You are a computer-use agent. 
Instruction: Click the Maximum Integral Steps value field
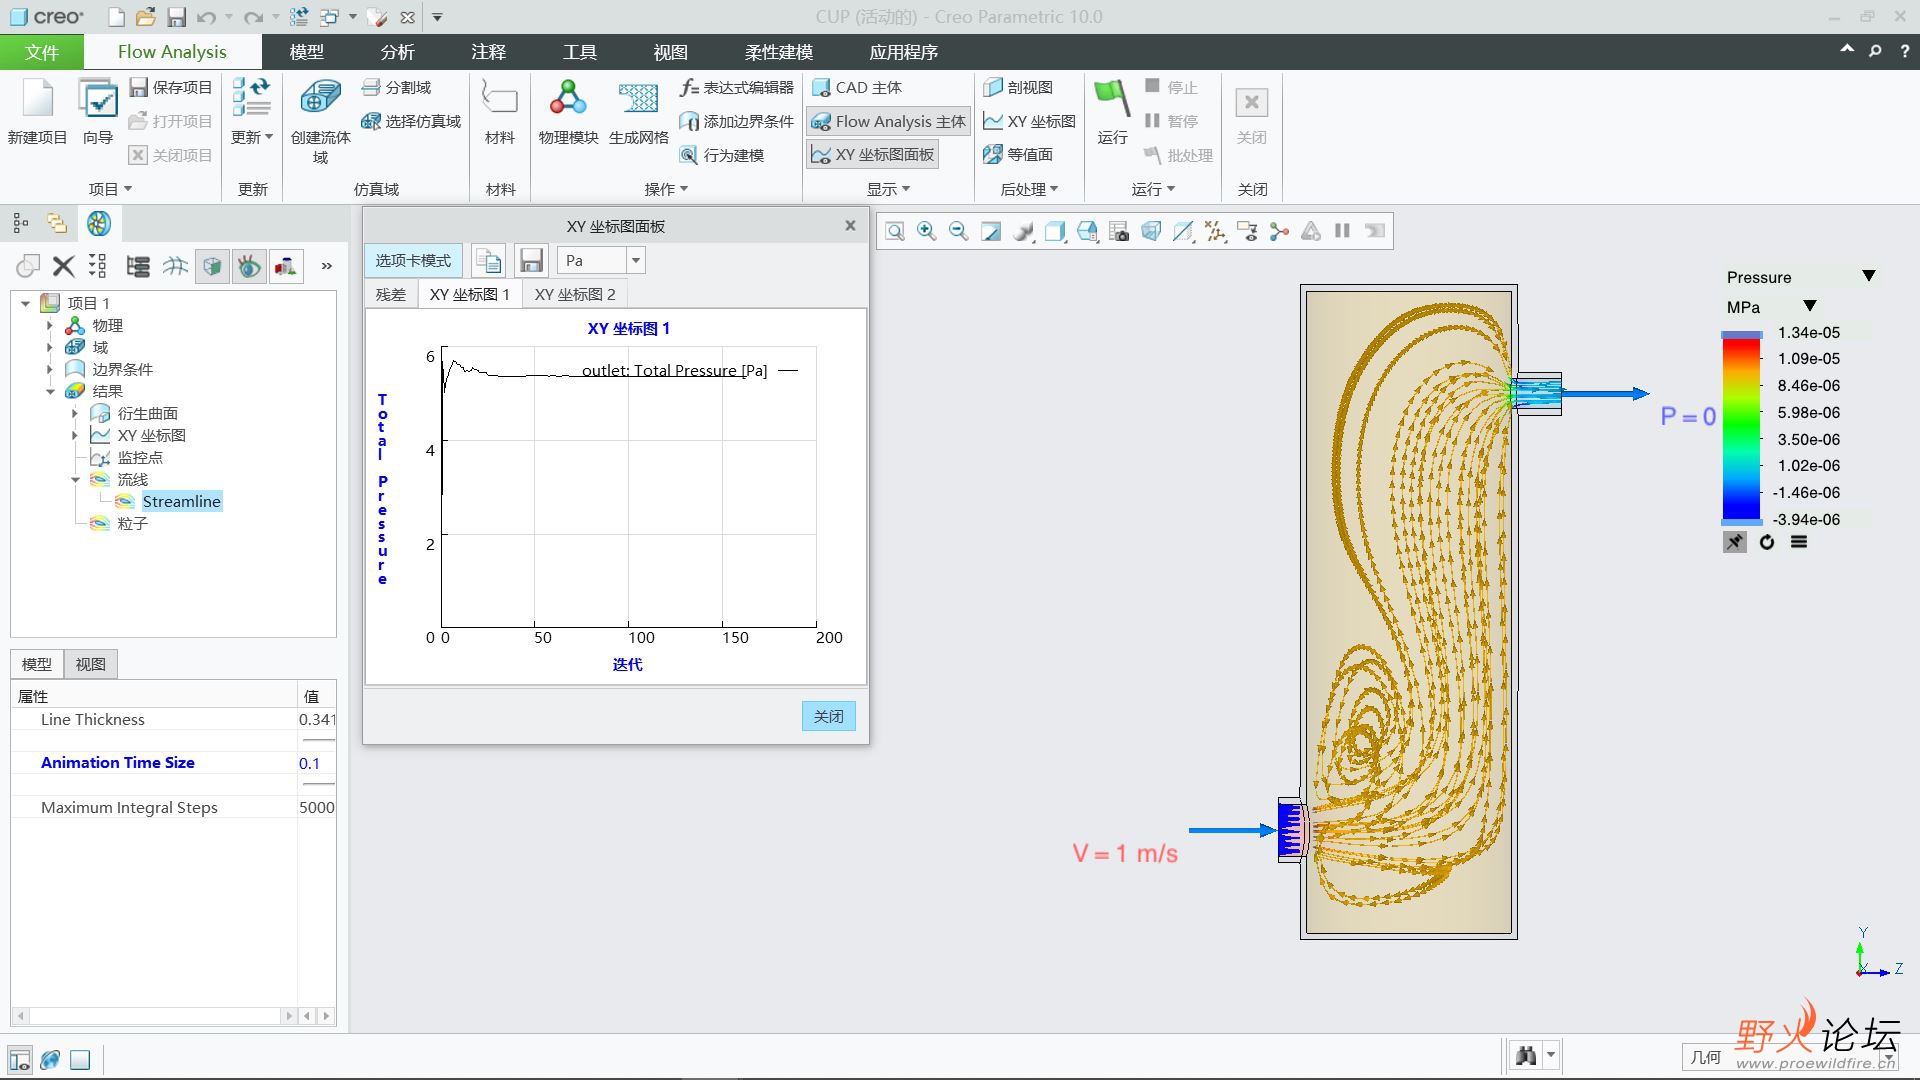(317, 808)
